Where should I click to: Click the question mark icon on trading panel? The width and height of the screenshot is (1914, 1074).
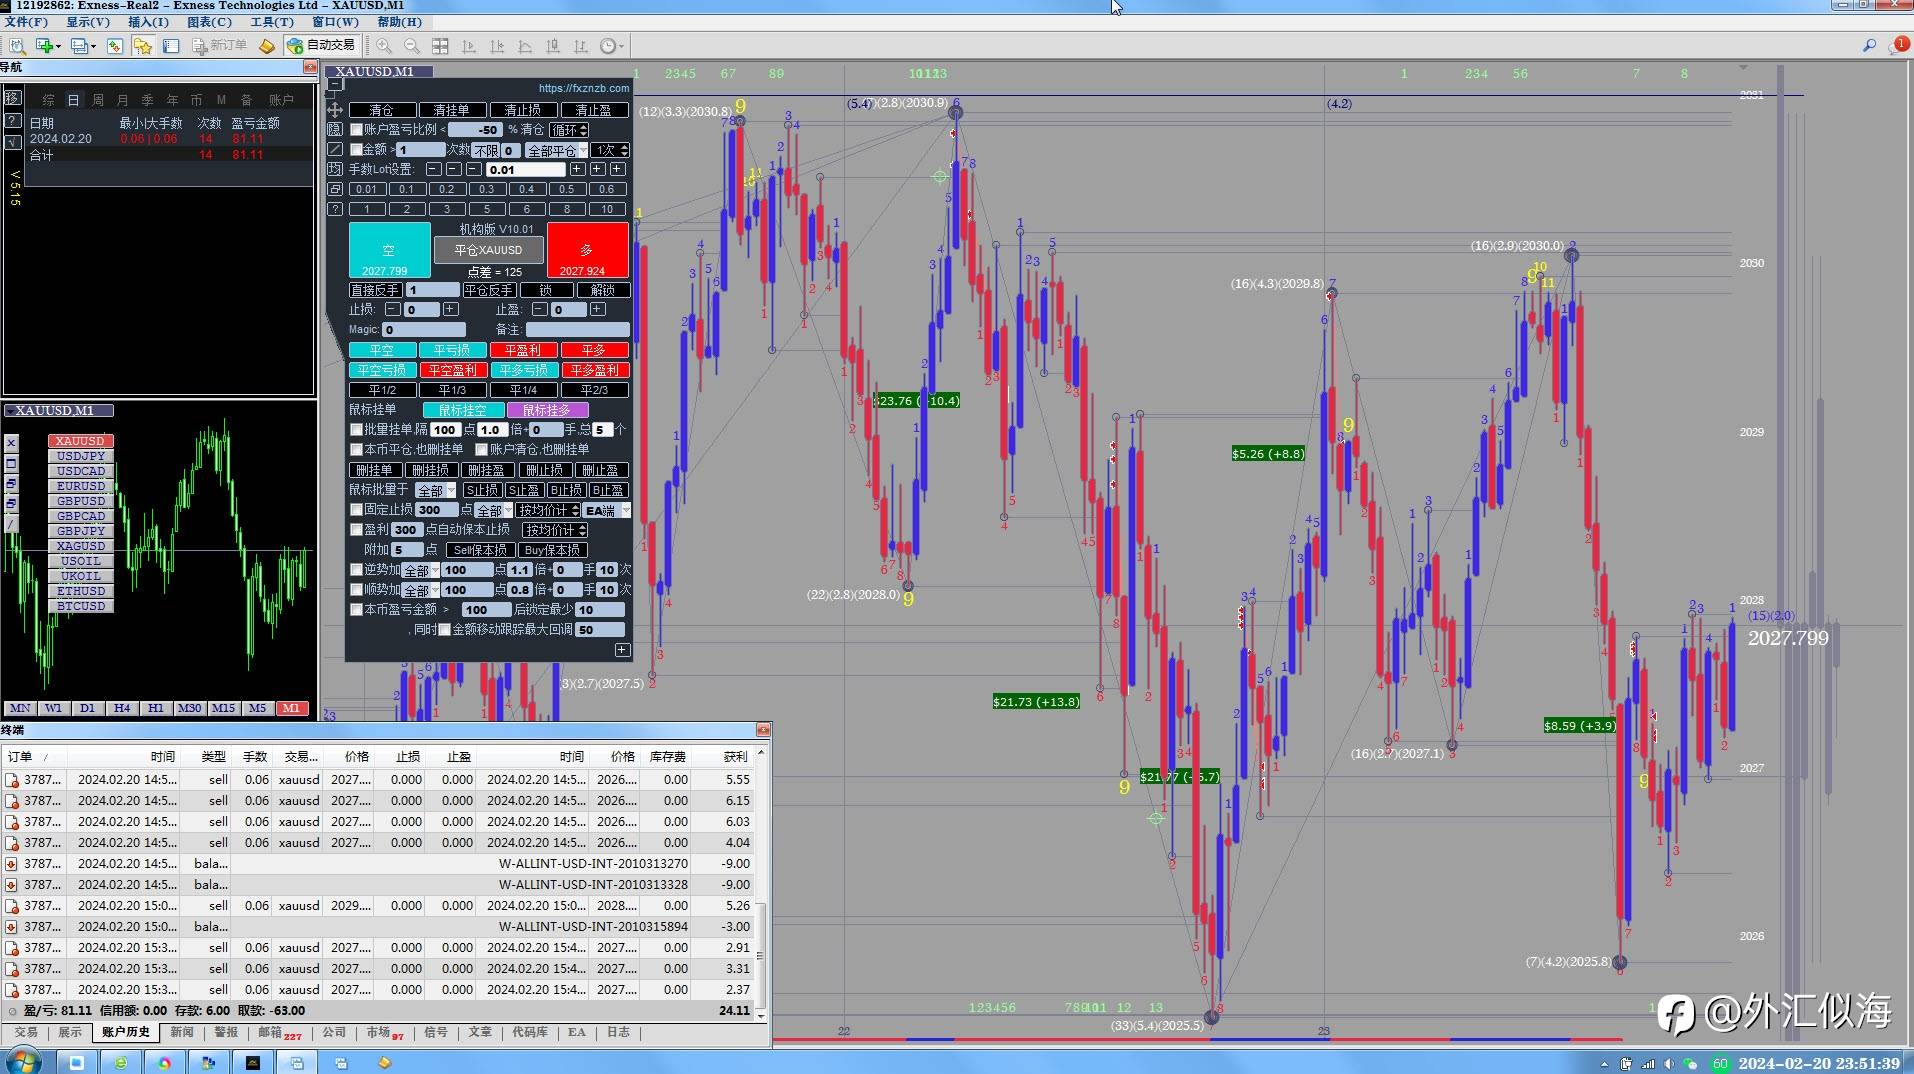click(x=335, y=209)
